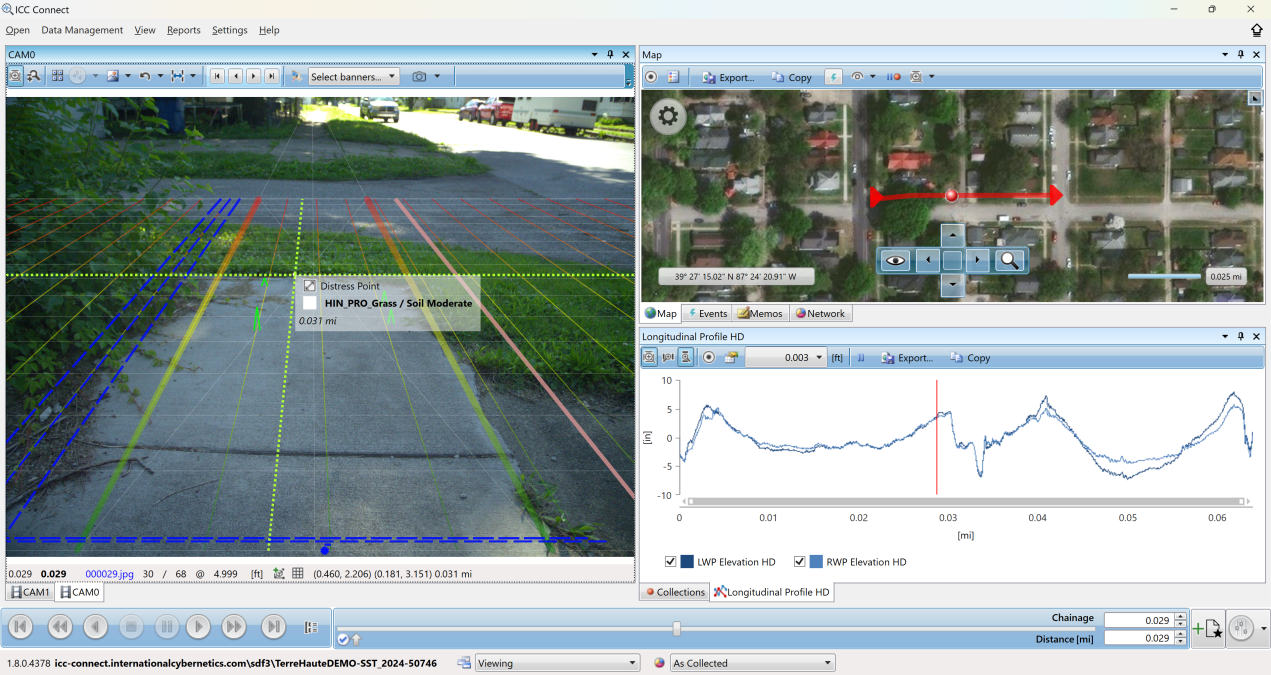Click the undo icon in the CAM0 toolbar
The width and height of the screenshot is (1271, 675).
click(145, 75)
